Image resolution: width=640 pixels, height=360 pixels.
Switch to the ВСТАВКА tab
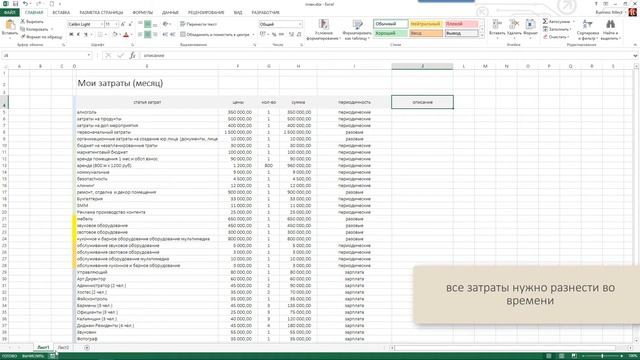coord(61,13)
